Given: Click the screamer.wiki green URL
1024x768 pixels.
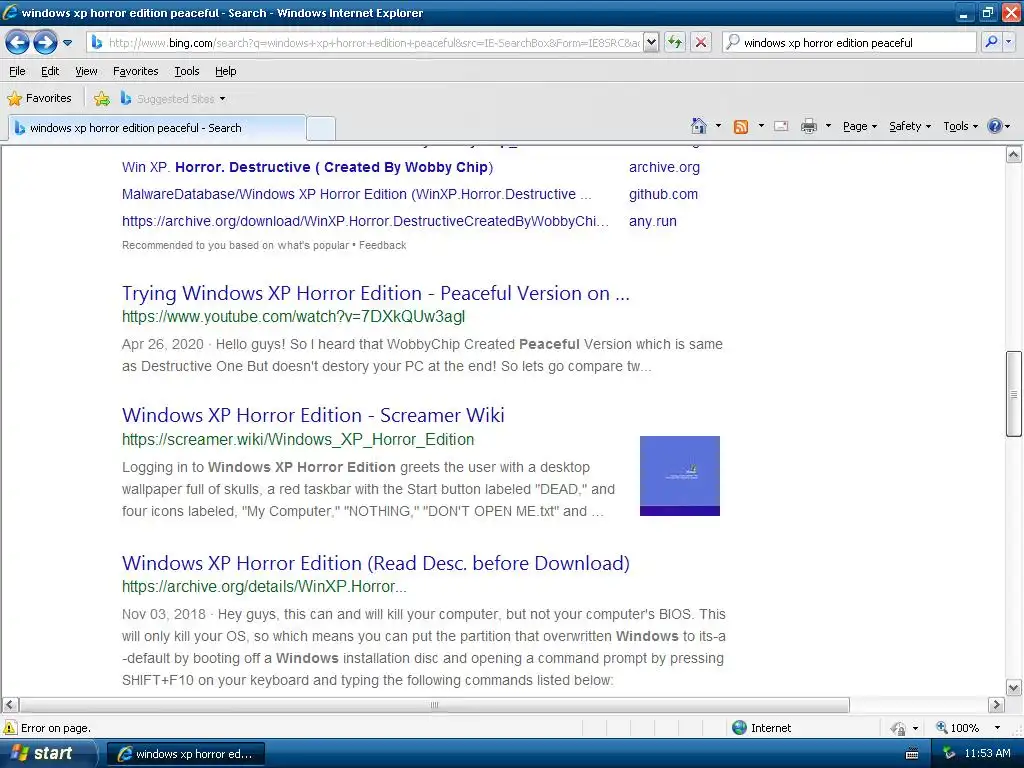Looking at the screenshot, I should [298, 440].
